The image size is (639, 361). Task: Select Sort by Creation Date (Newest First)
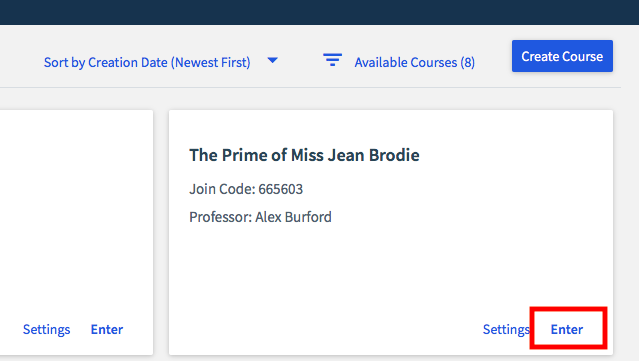click(147, 62)
